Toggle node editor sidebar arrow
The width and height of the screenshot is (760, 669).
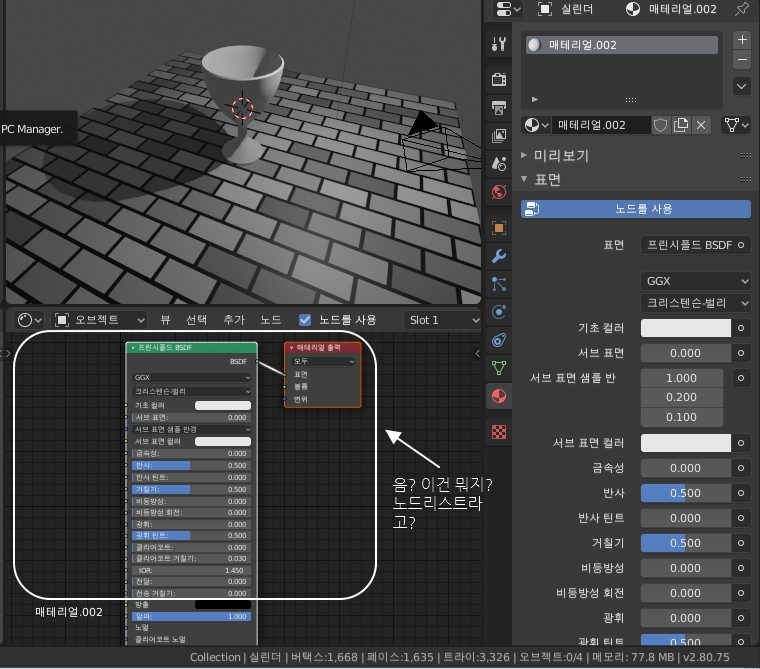tap(477, 353)
